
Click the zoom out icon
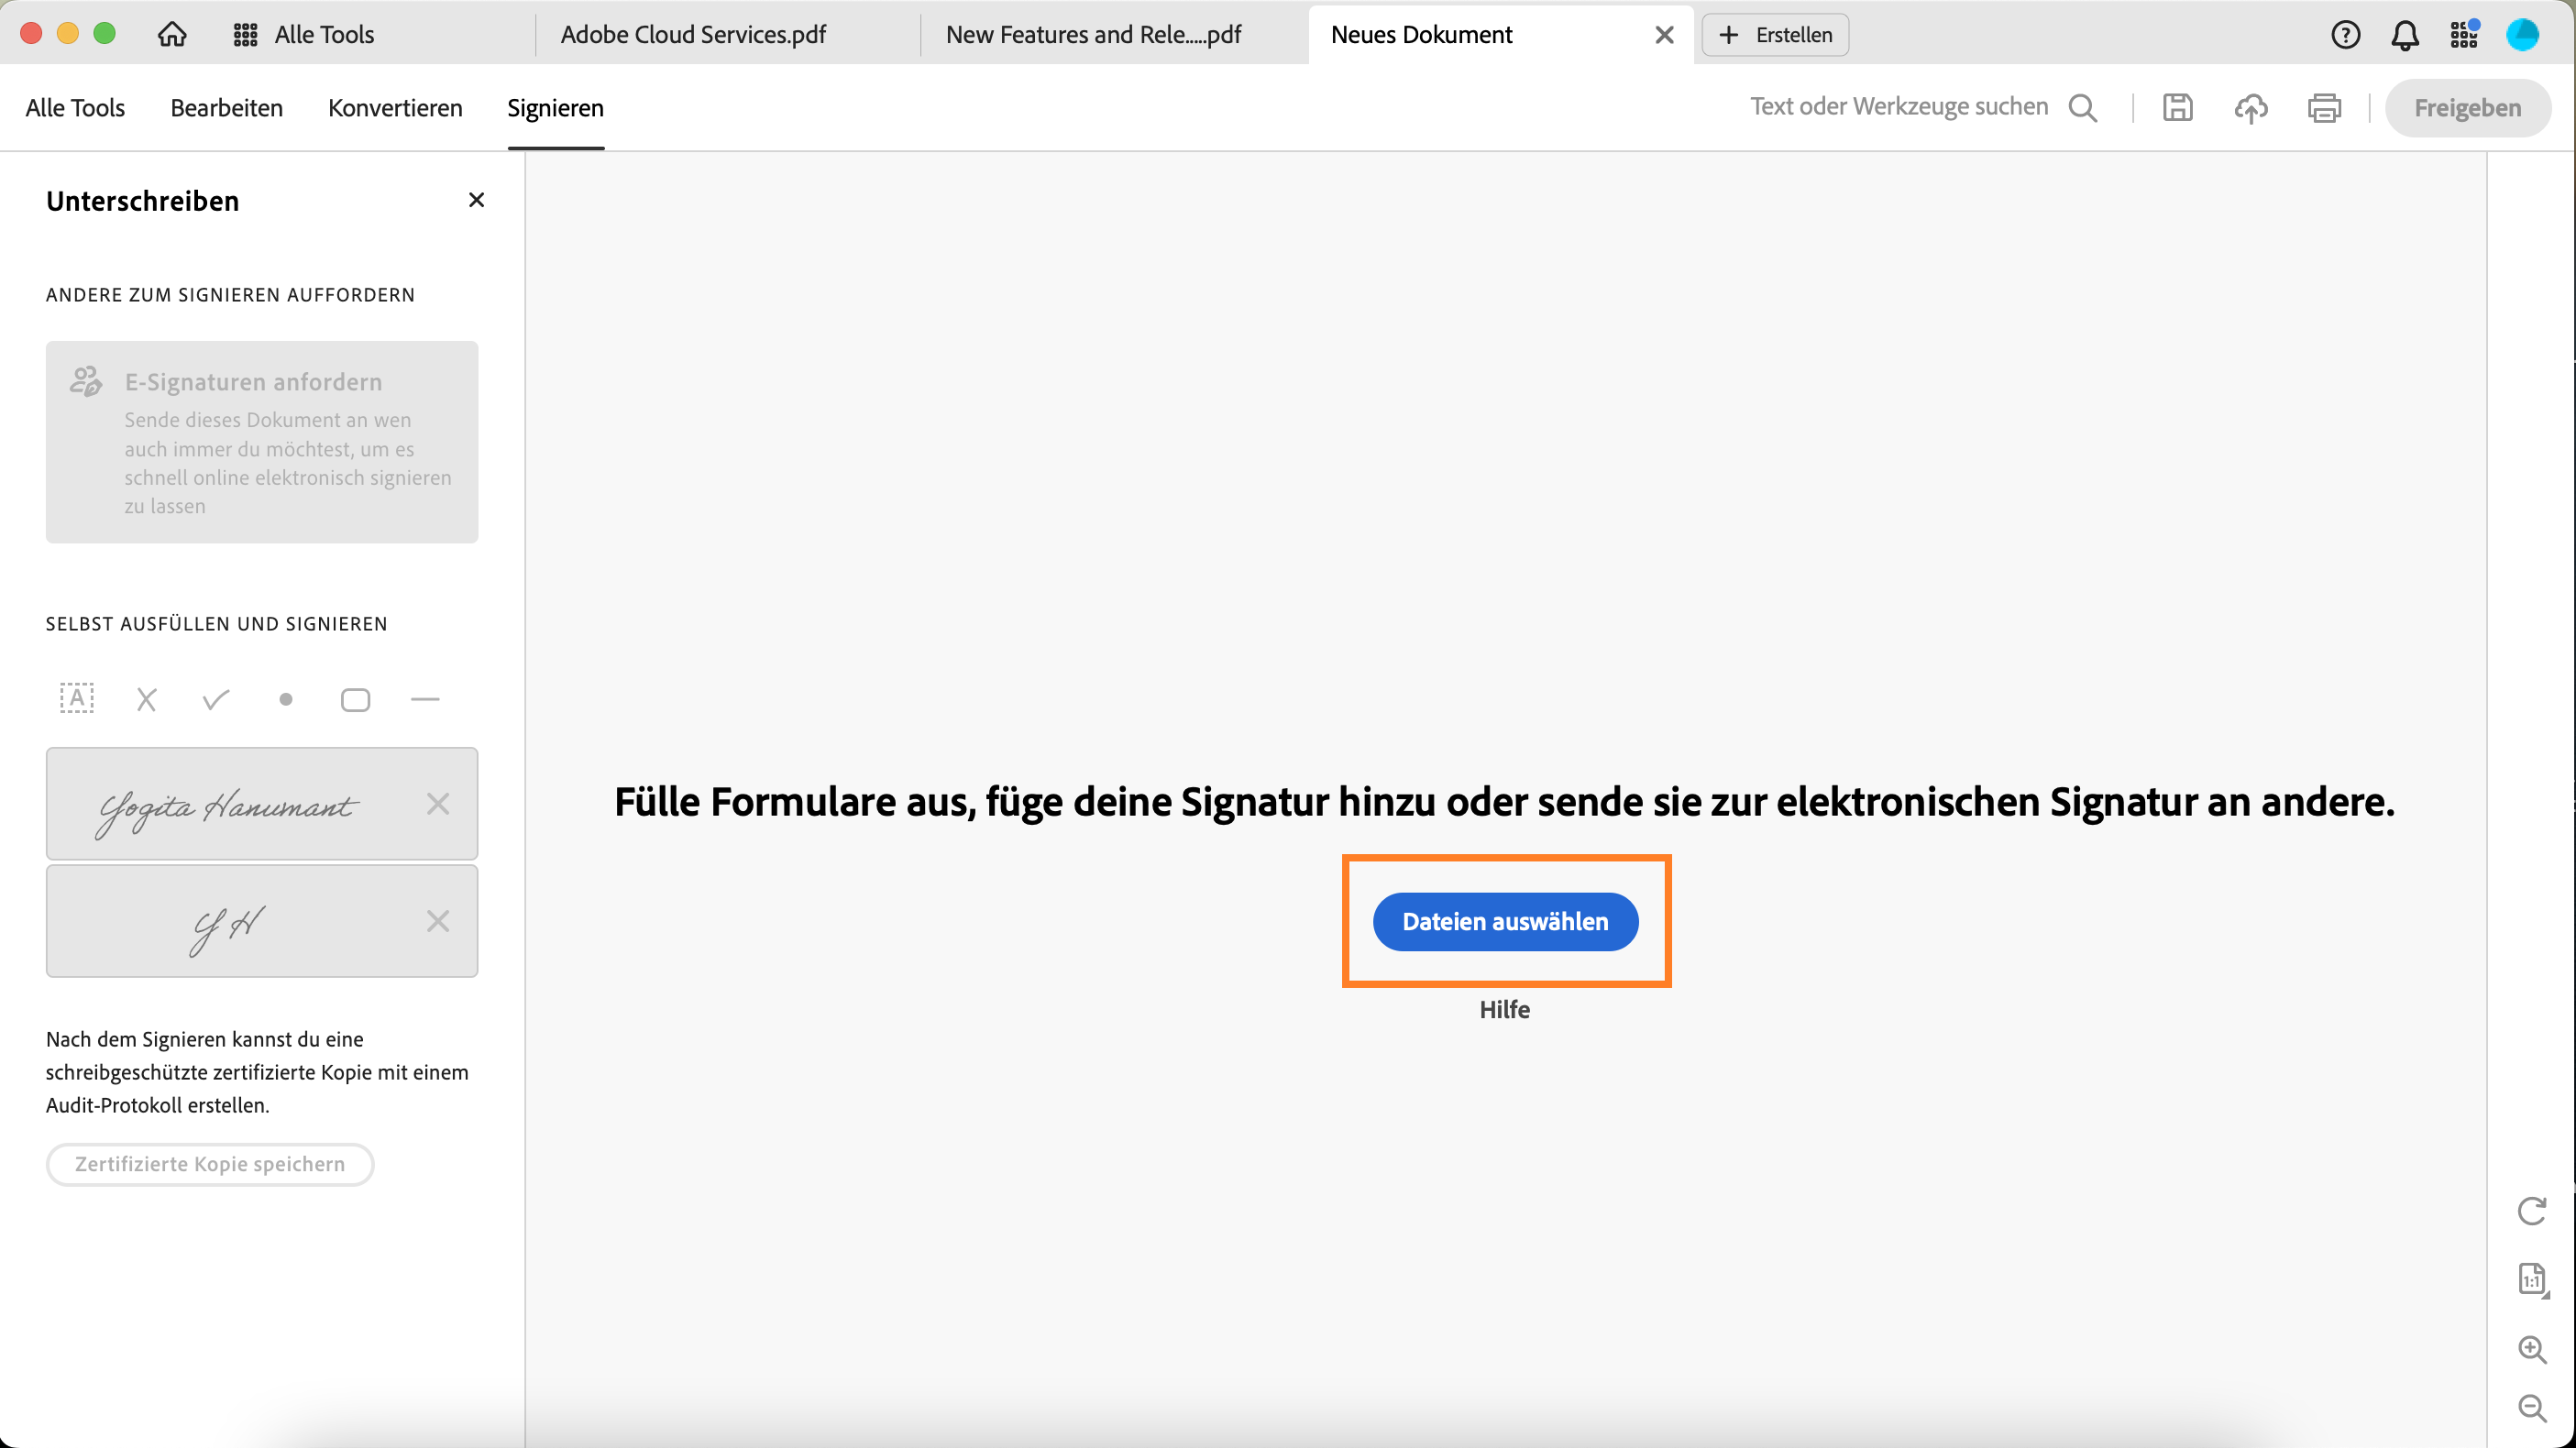2532,1408
